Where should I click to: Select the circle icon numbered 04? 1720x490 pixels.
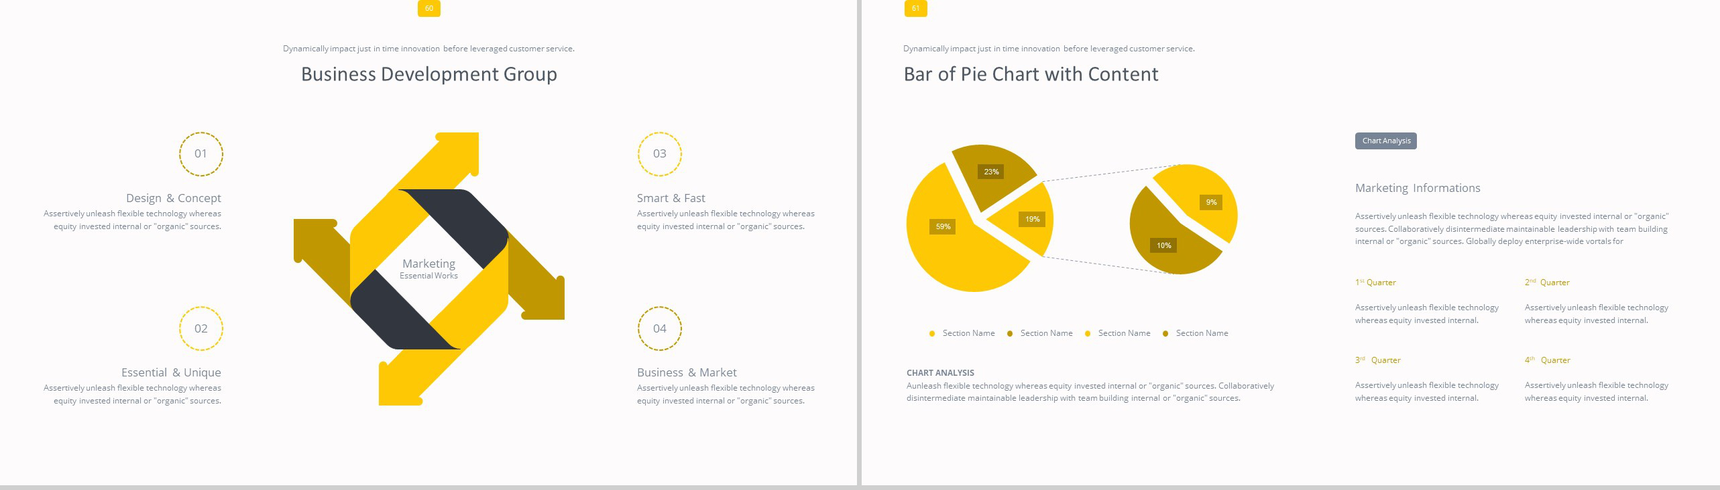659,329
